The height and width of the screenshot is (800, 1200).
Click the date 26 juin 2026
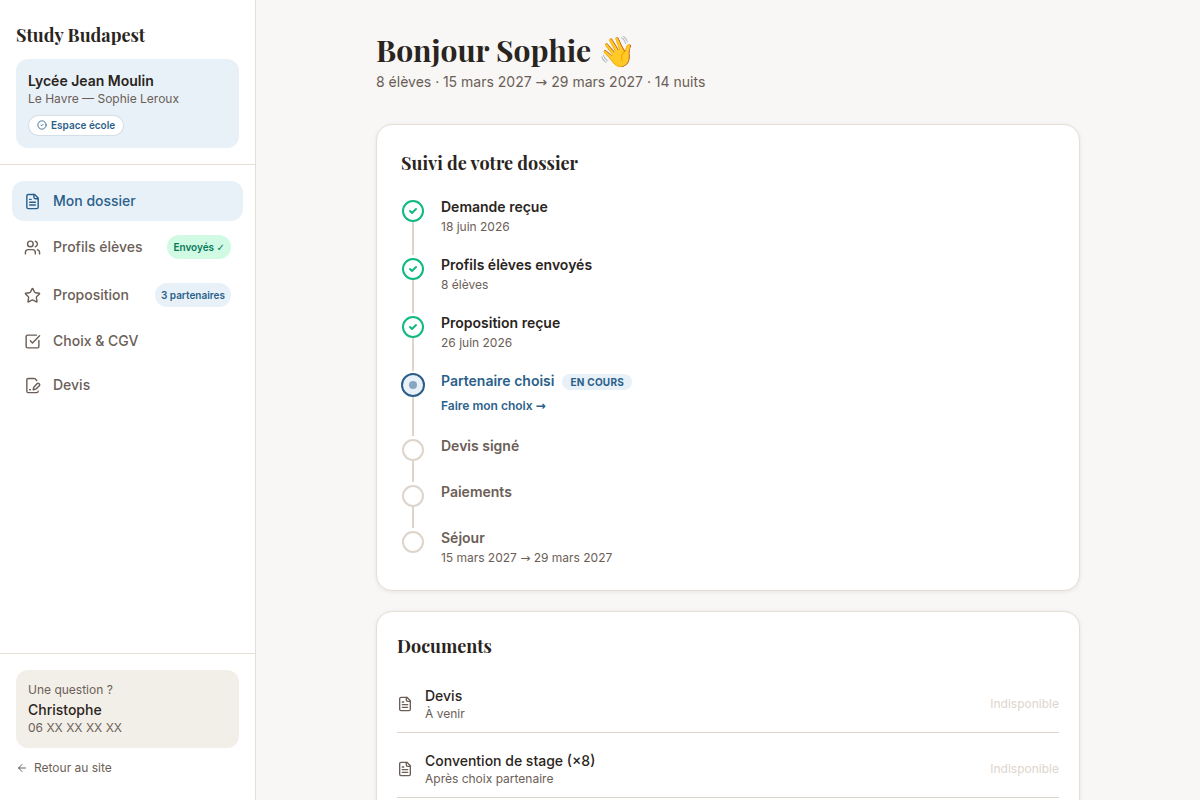(x=476, y=343)
